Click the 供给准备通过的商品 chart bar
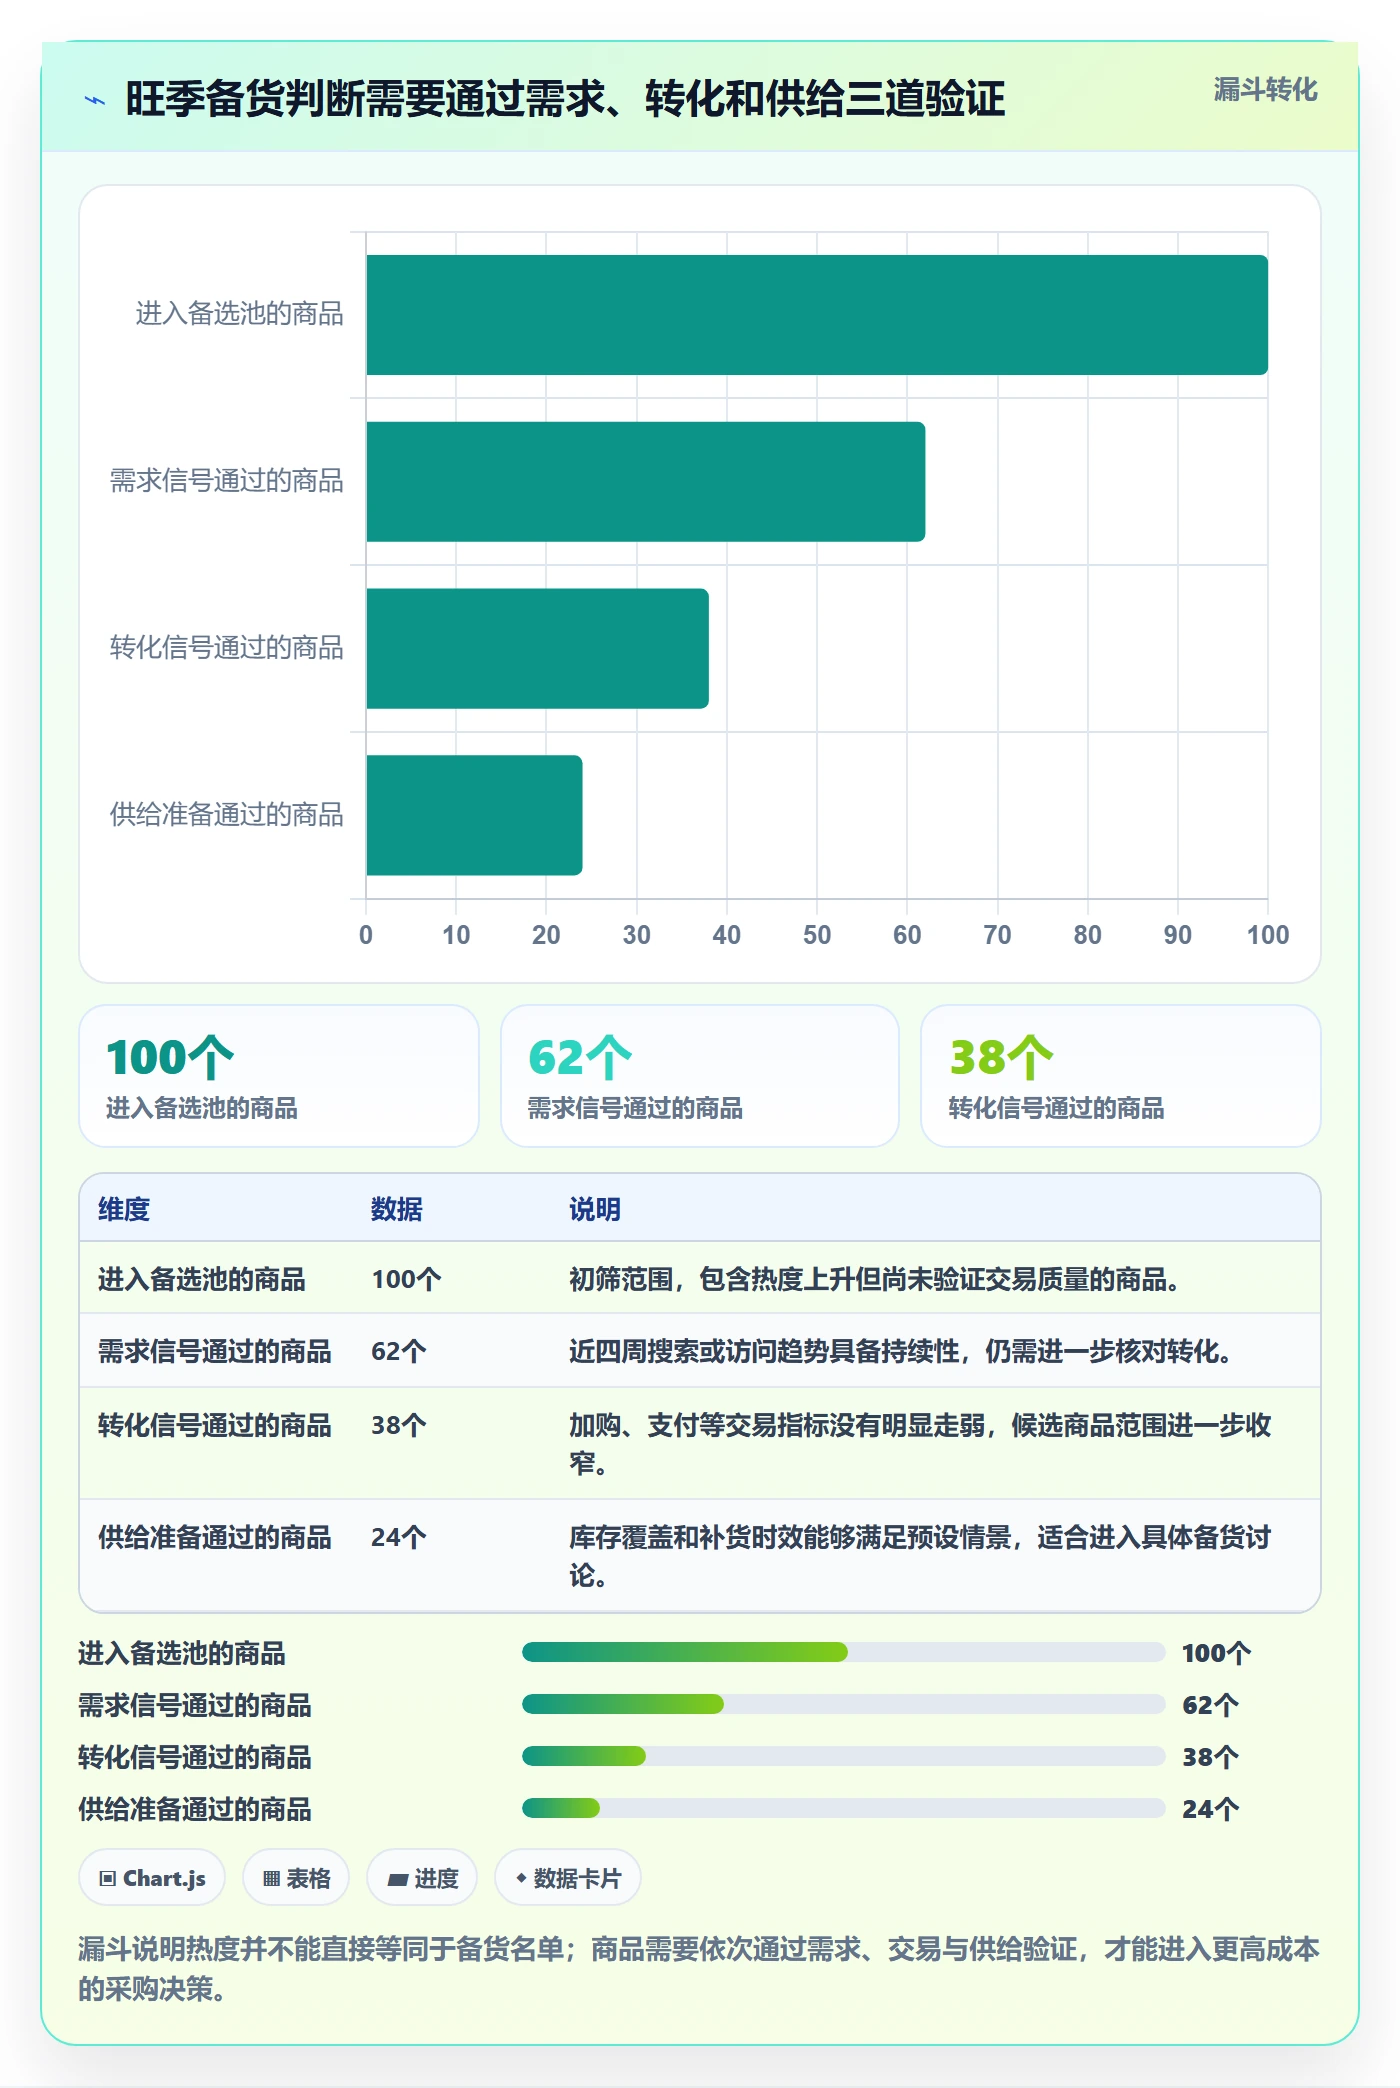Screen dimensions: 1400x2088 click(474, 815)
